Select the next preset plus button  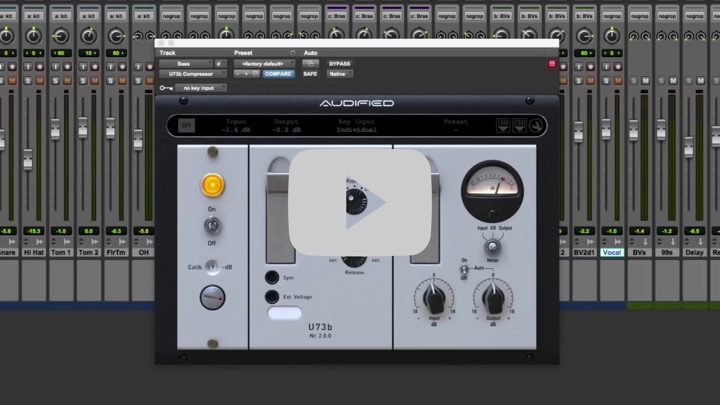246,74
